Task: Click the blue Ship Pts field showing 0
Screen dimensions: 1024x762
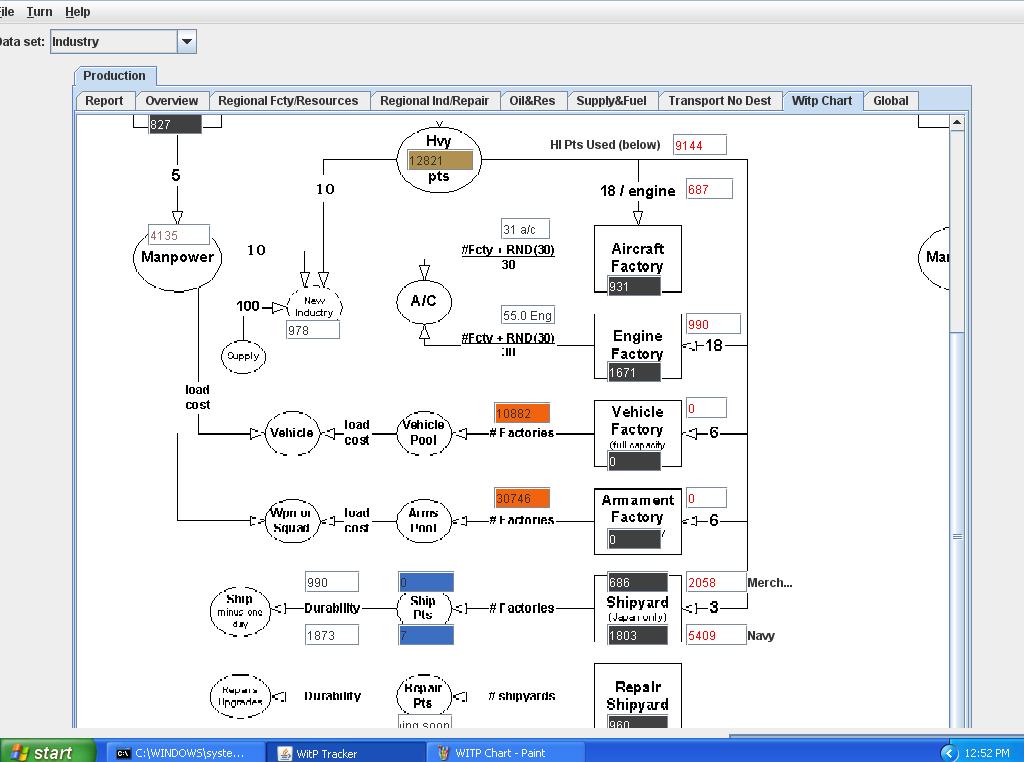Action: pos(426,582)
